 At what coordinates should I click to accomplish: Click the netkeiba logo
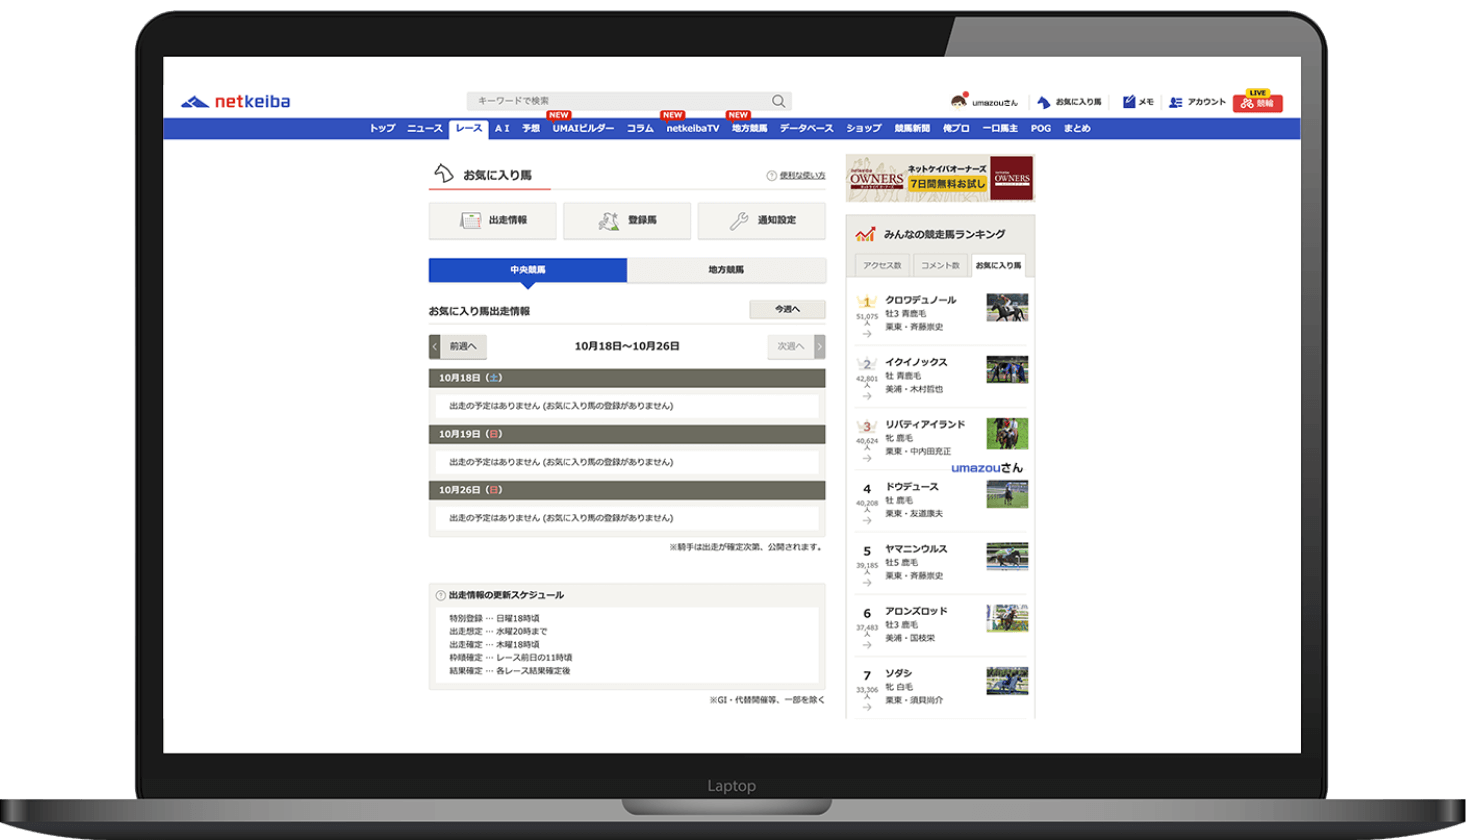[236, 102]
